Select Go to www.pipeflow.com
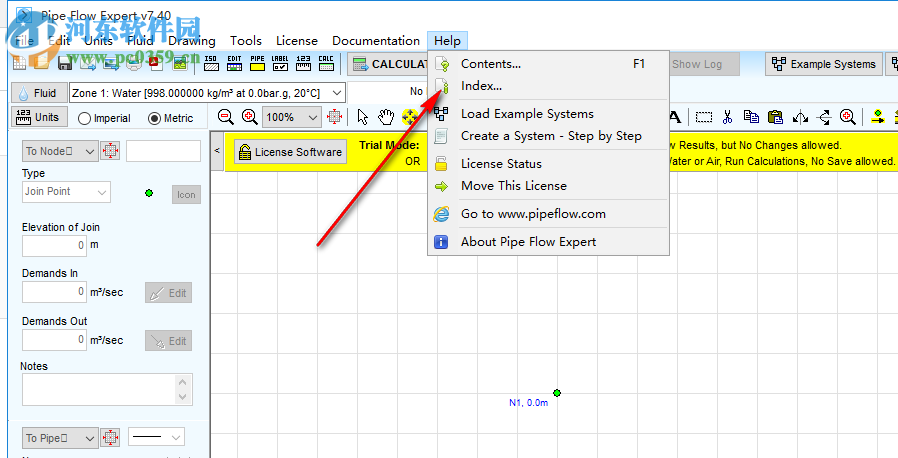This screenshot has width=898, height=458. pos(548,214)
